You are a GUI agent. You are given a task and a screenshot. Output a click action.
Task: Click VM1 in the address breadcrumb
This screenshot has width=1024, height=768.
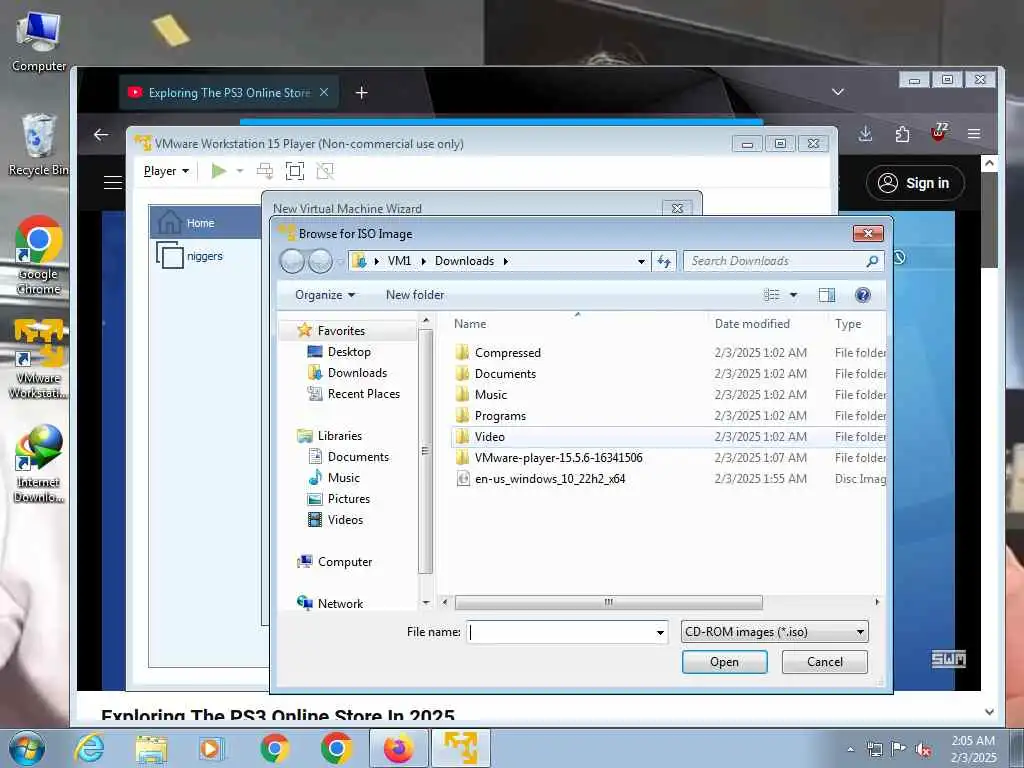pos(399,261)
